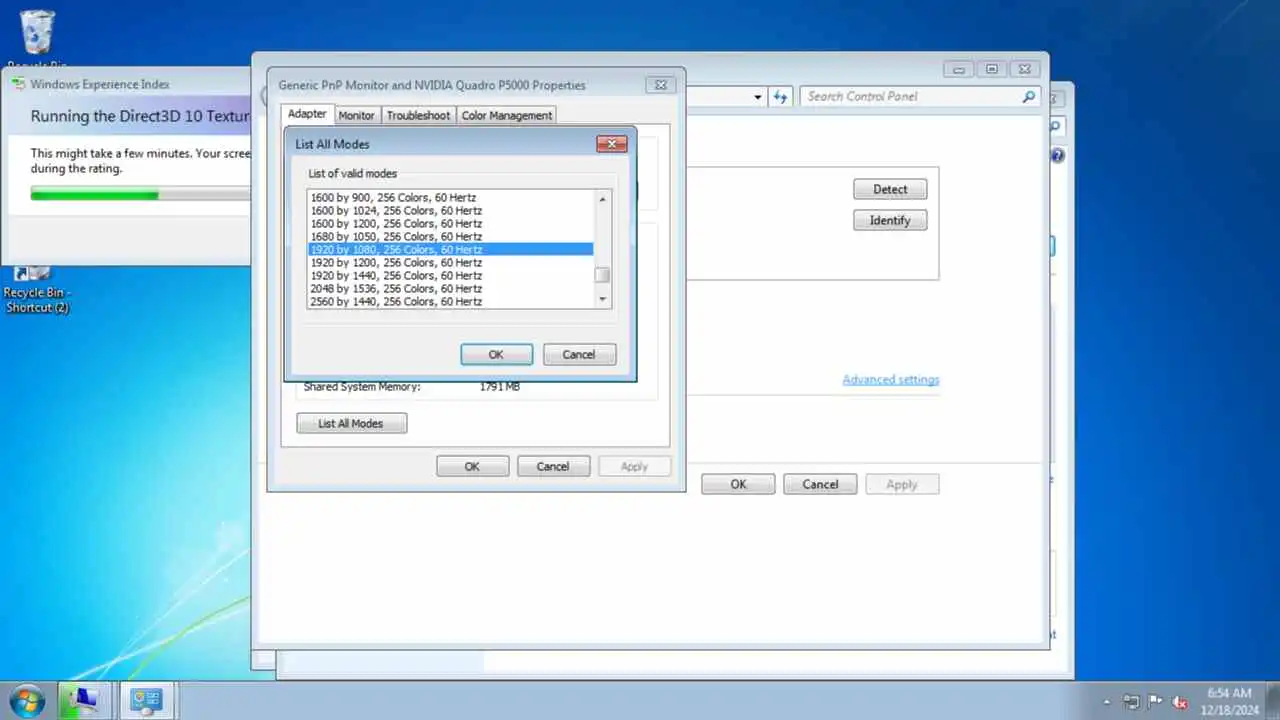Viewport: 1280px width, 720px height.
Task: Click OK in the monitor Properties dialog
Action: click(x=472, y=466)
